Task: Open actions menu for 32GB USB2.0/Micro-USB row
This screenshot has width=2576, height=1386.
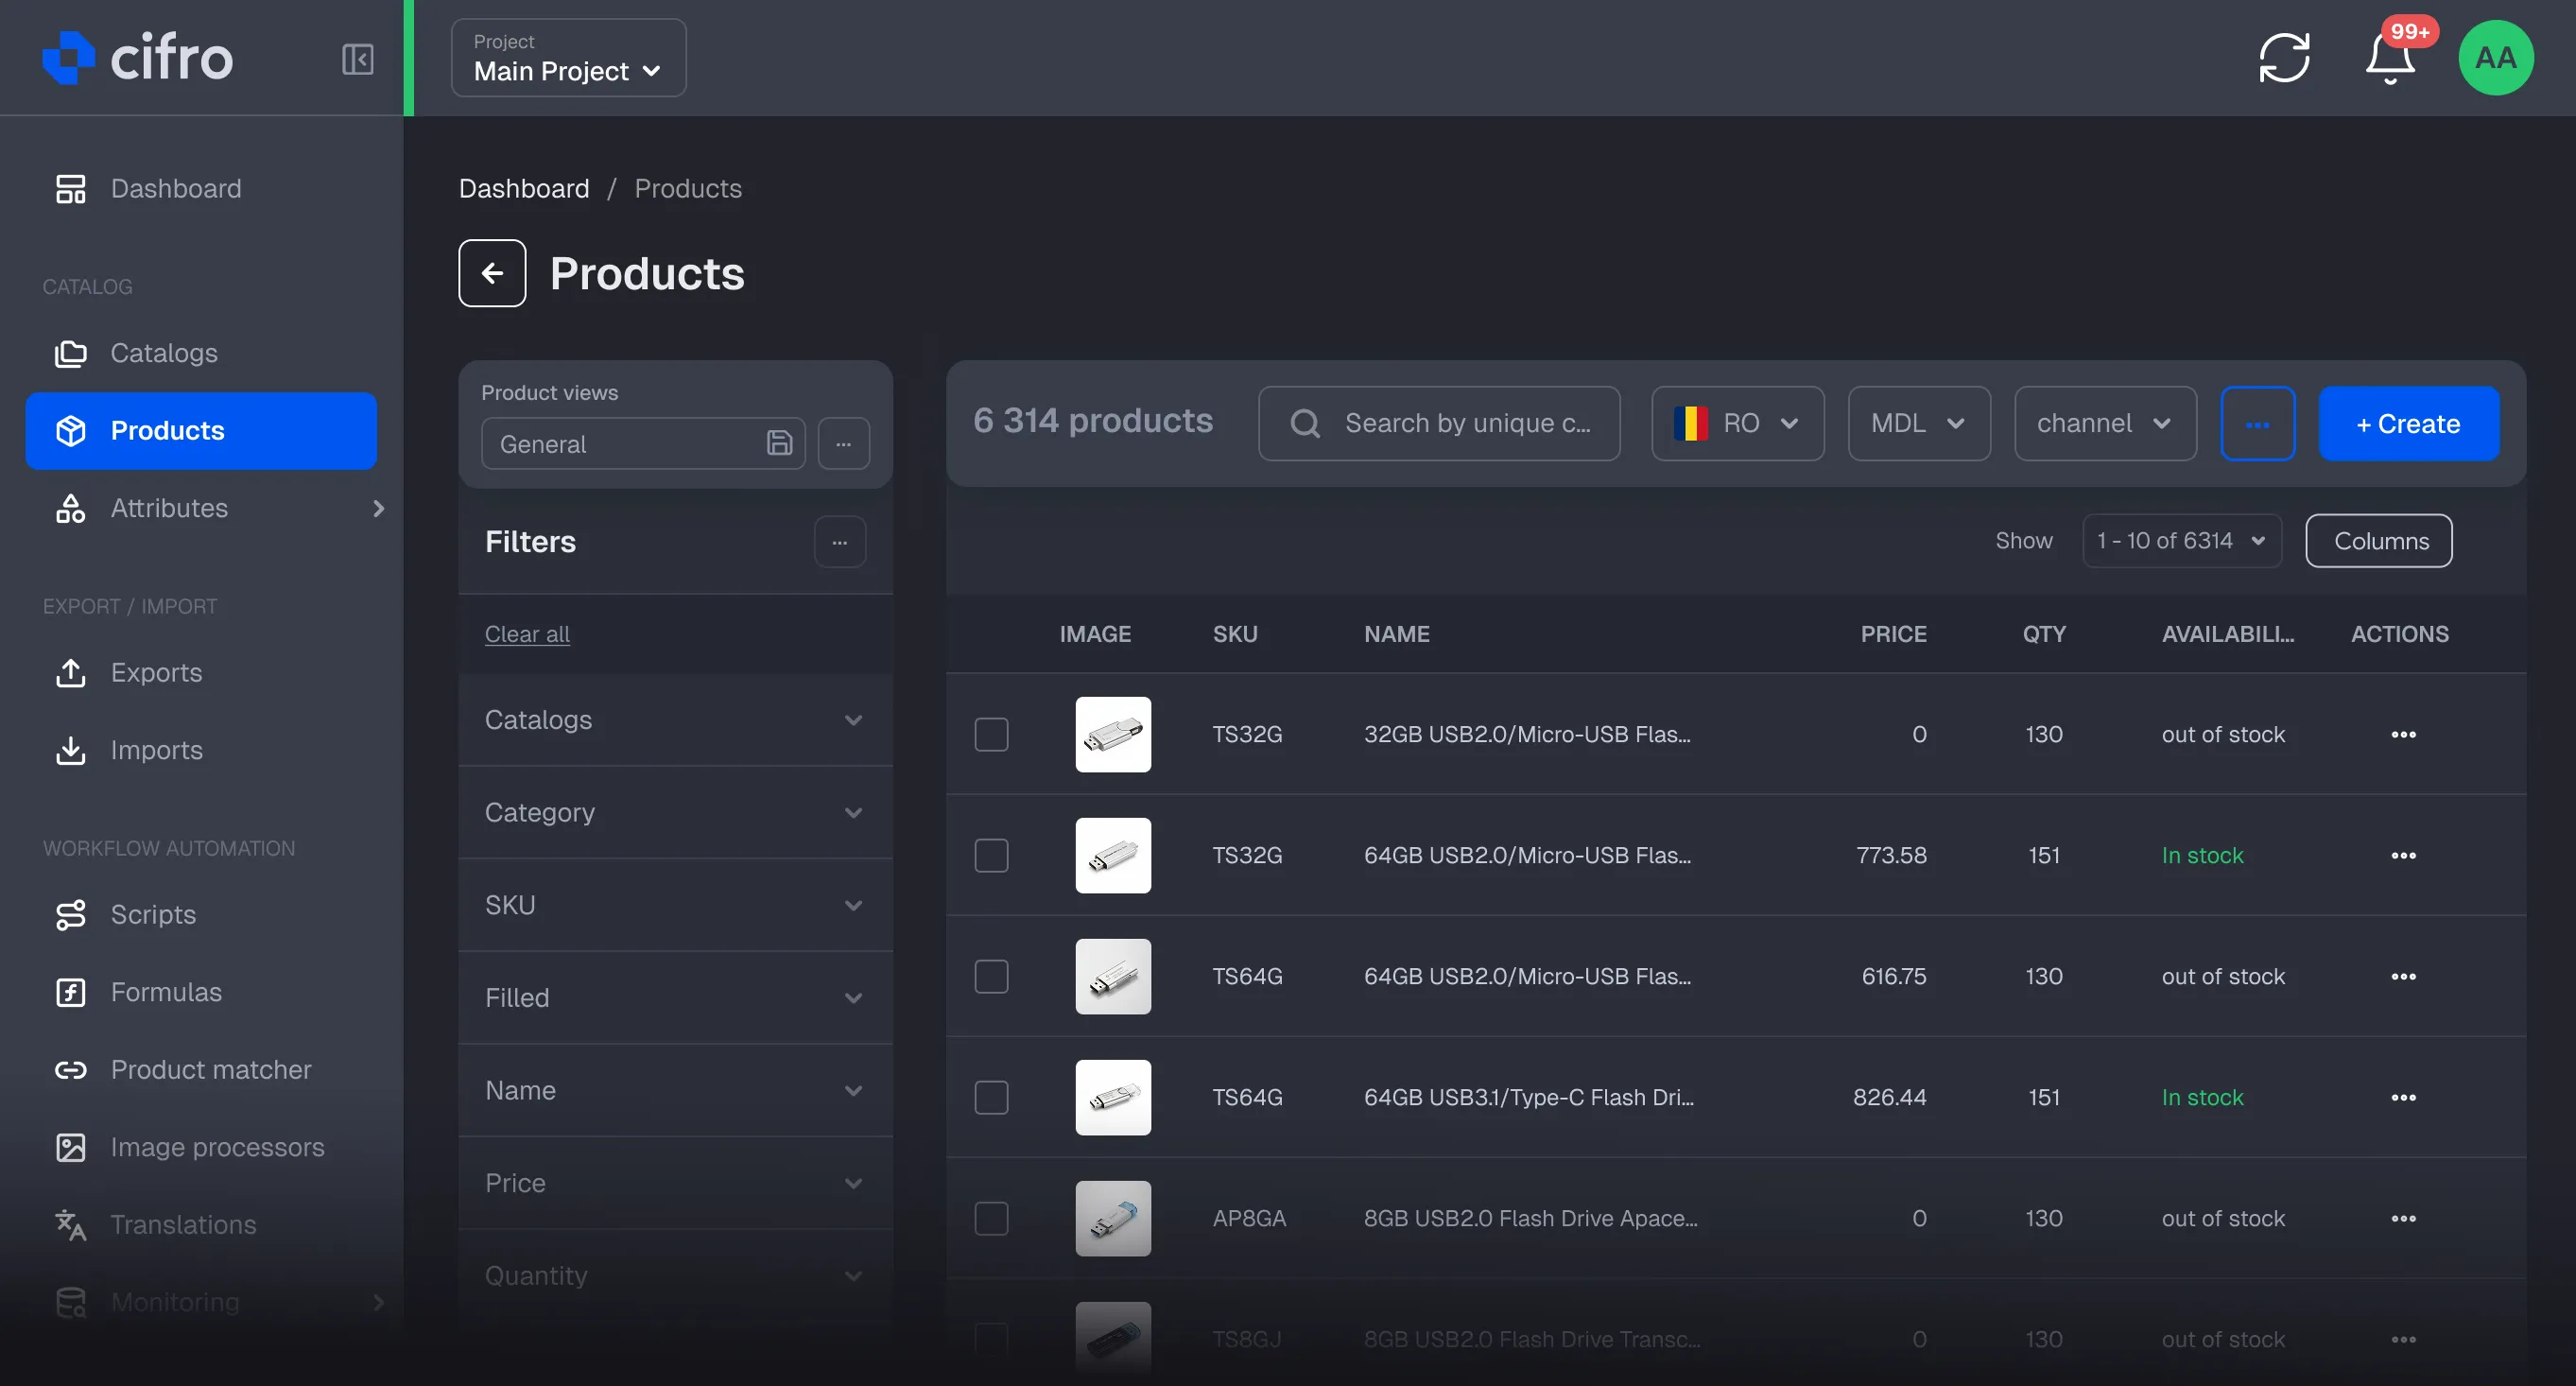Action: (x=2403, y=734)
